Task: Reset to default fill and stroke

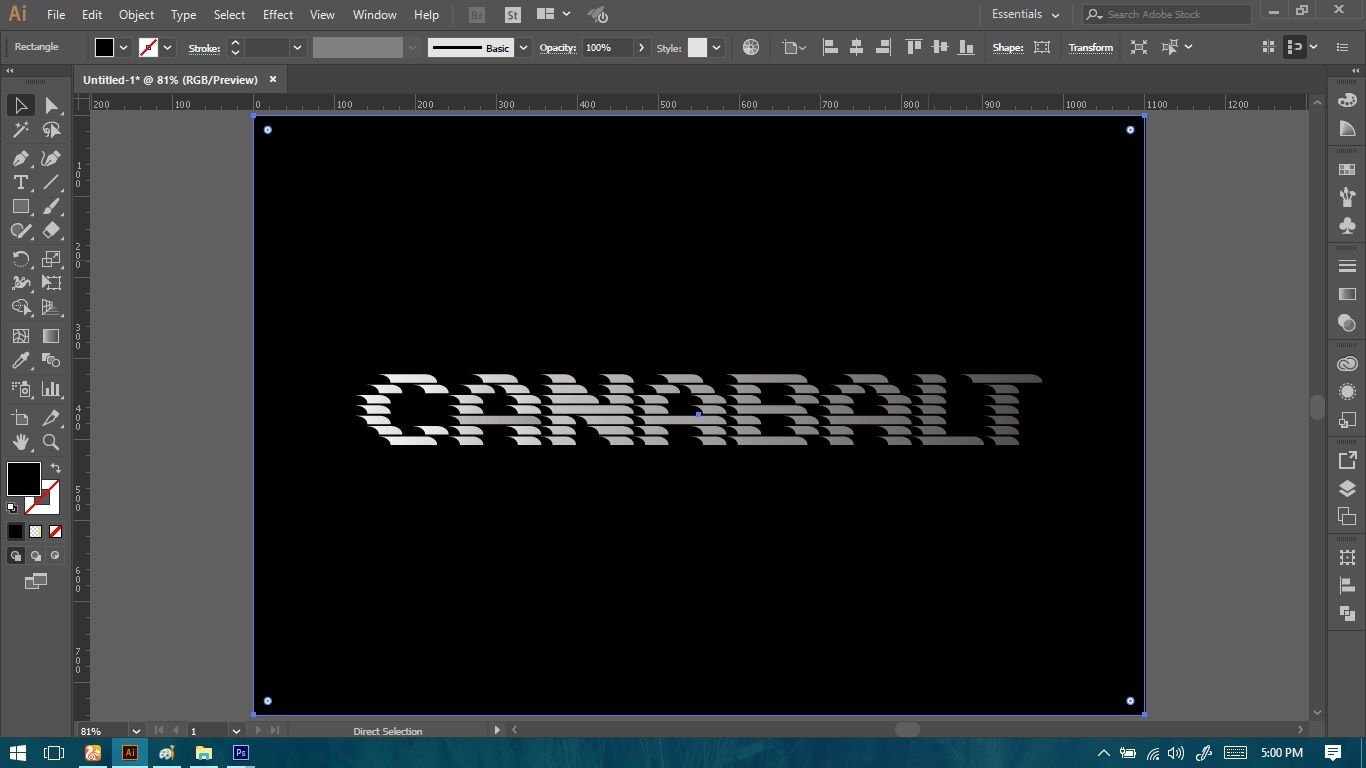Action: 12,508
